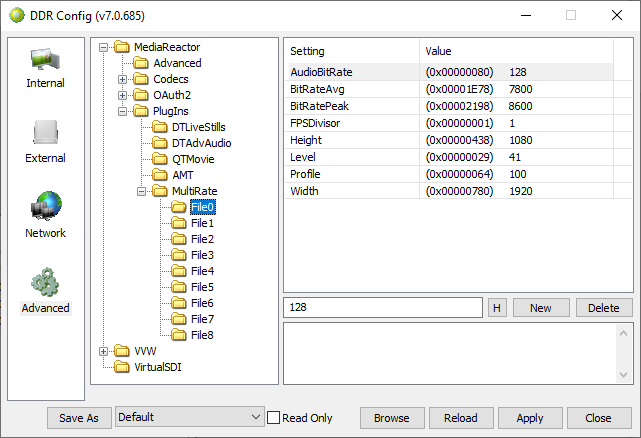Click the File6 folder icon
Screen dimensions: 641x438
point(179,303)
